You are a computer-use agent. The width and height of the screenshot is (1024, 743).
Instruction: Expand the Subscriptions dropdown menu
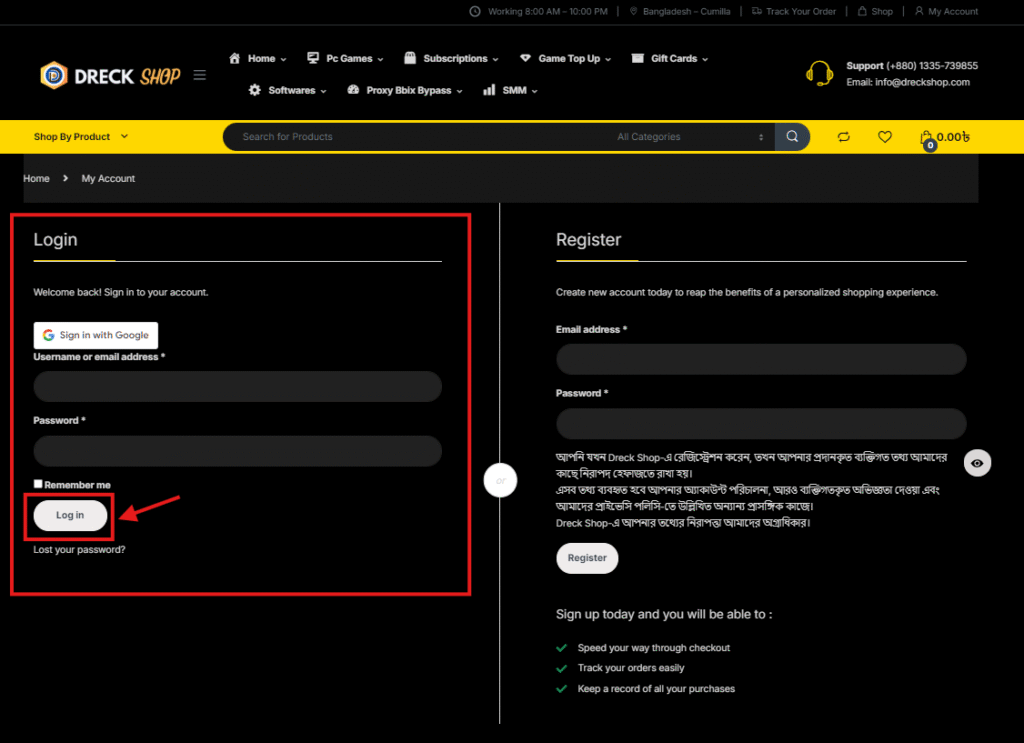point(496,59)
